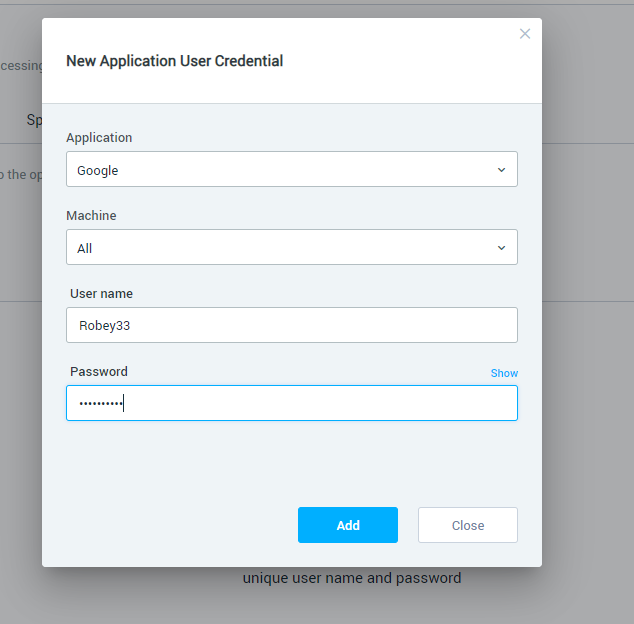Click the Application field label
The width and height of the screenshot is (634, 624).
pos(99,138)
